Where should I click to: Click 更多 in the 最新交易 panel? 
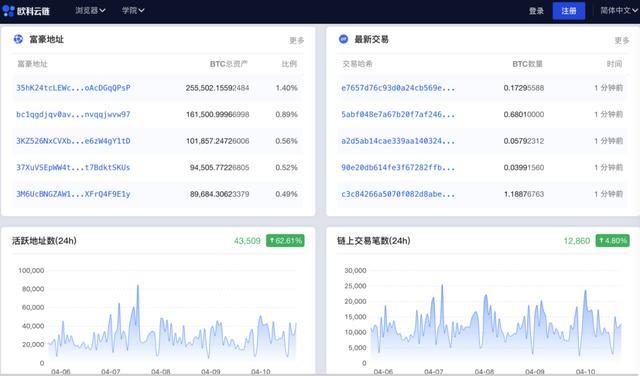coord(622,40)
